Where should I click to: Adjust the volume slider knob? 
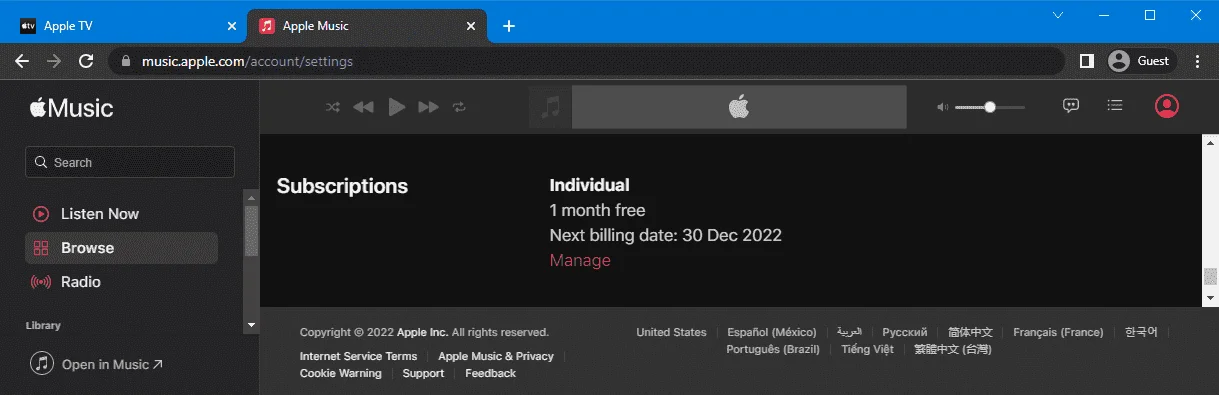990,107
